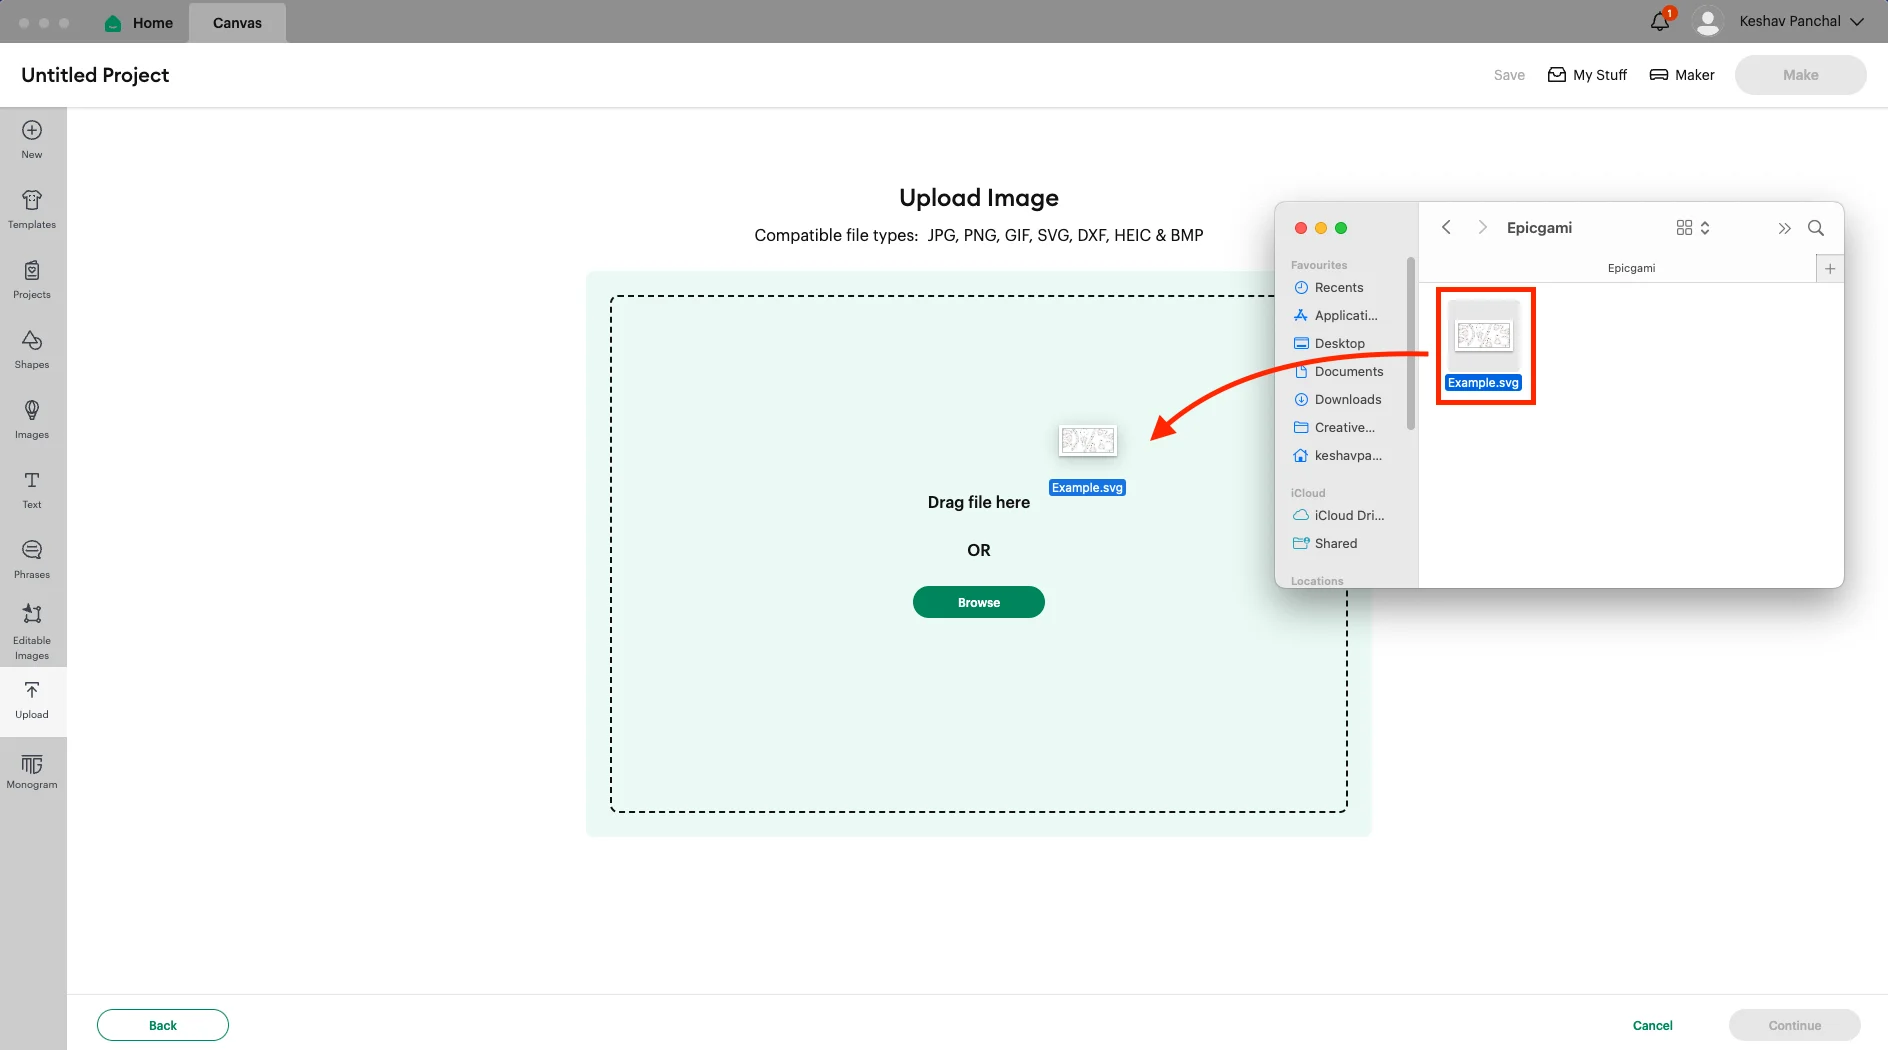1888x1050 pixels.
Task: Click the Continue button
Action: (x=1795, y=1025)
